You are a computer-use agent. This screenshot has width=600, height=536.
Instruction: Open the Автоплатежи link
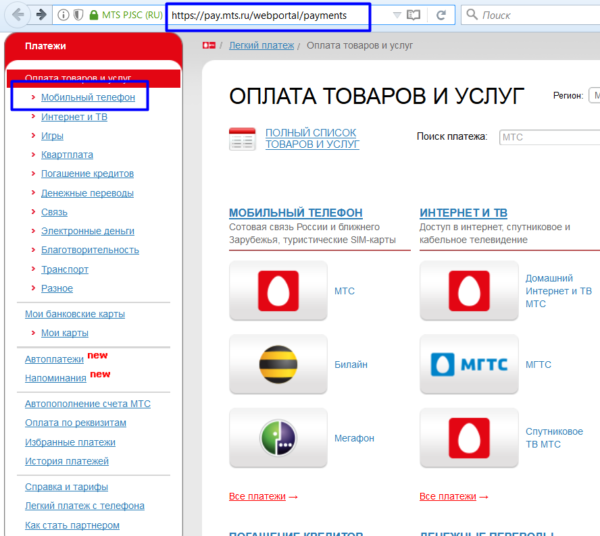(54, 360)
